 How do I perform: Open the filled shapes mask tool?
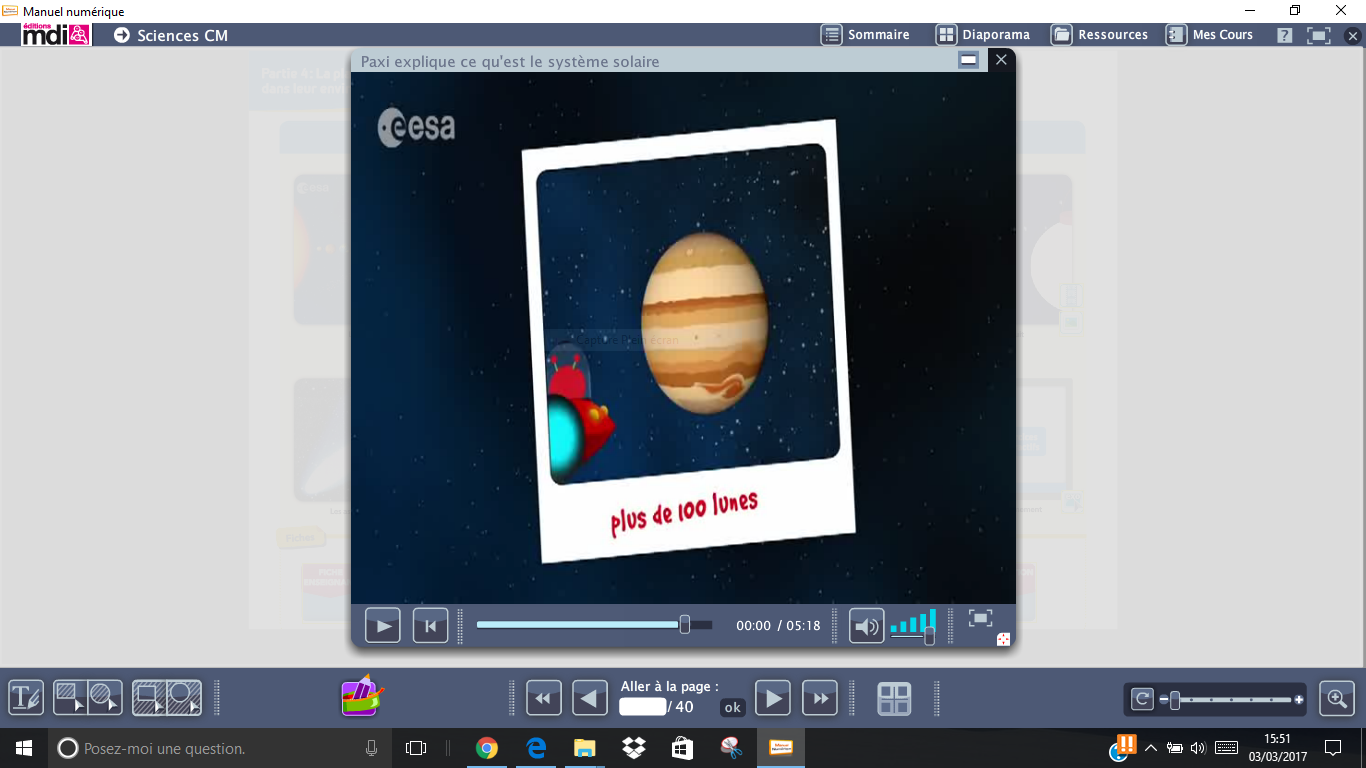tap(88, 697)
